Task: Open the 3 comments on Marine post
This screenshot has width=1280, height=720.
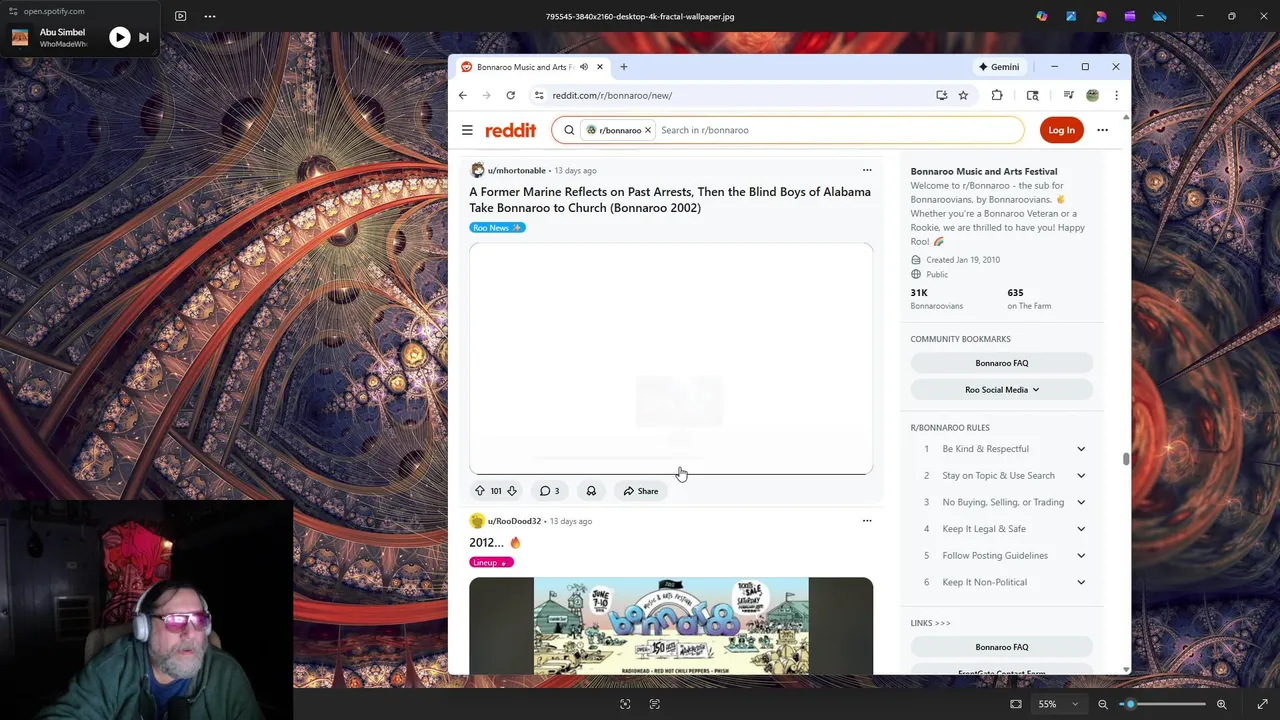Action: [550, 491]
